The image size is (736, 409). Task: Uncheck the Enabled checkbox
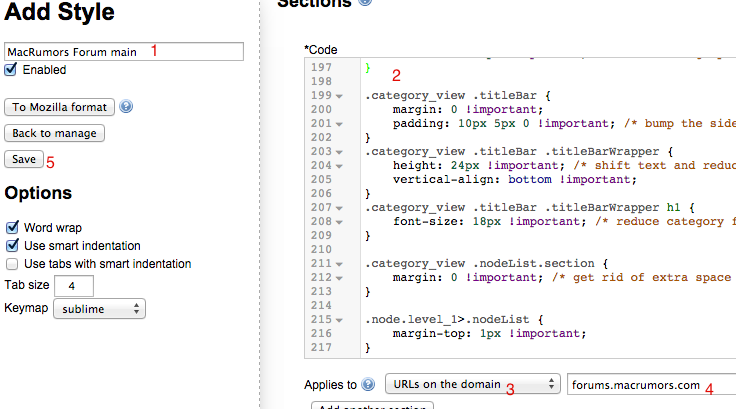(x=11, y=70)
